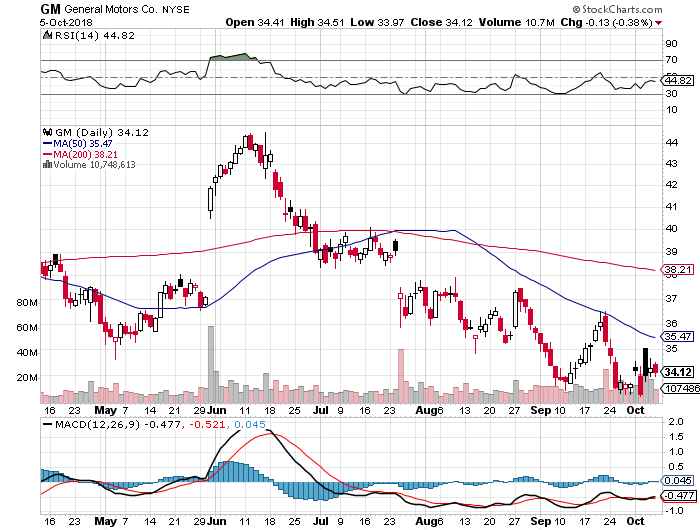Click the RSI(14) legend line icon

[46, 36]
